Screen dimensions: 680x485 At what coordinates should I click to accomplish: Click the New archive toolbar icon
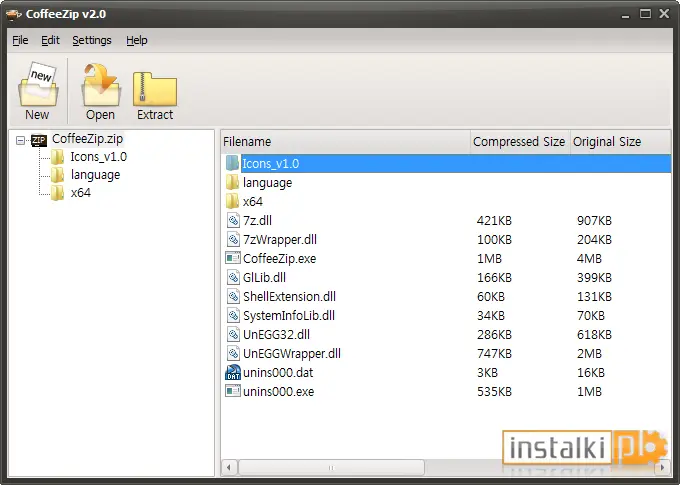pyautogui.click(x=38, y=91)
